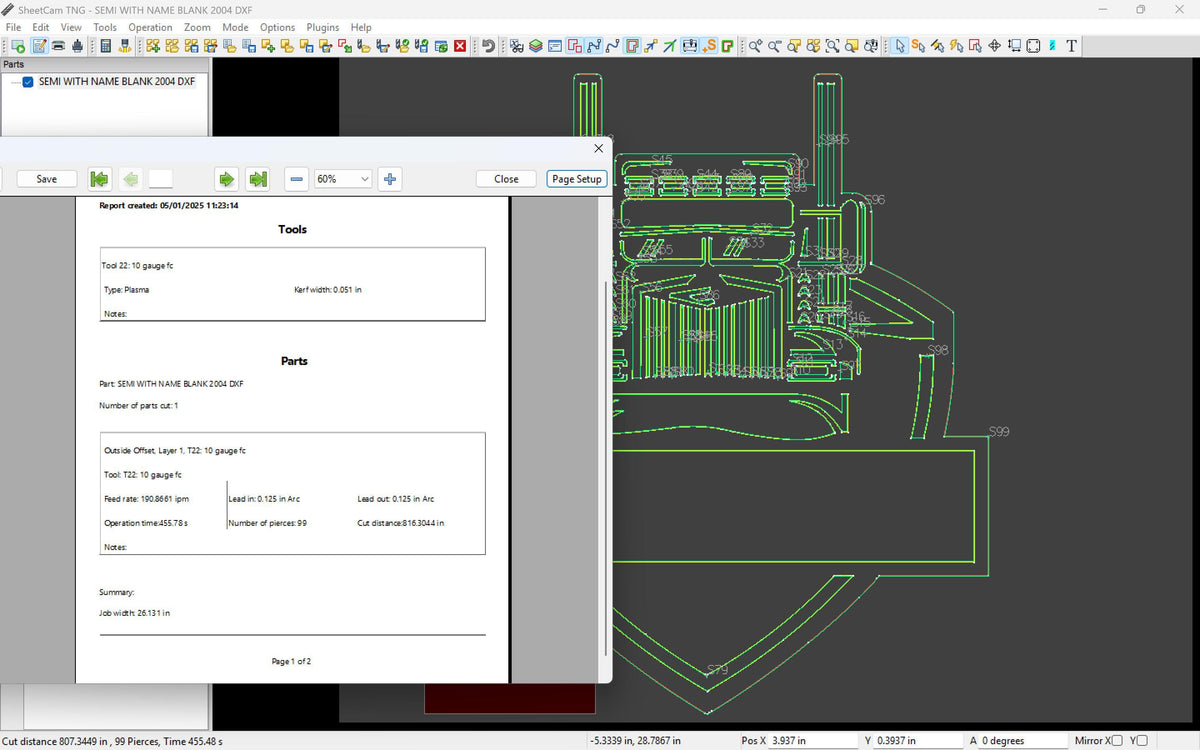Click the S79 label on canvas

717,669
